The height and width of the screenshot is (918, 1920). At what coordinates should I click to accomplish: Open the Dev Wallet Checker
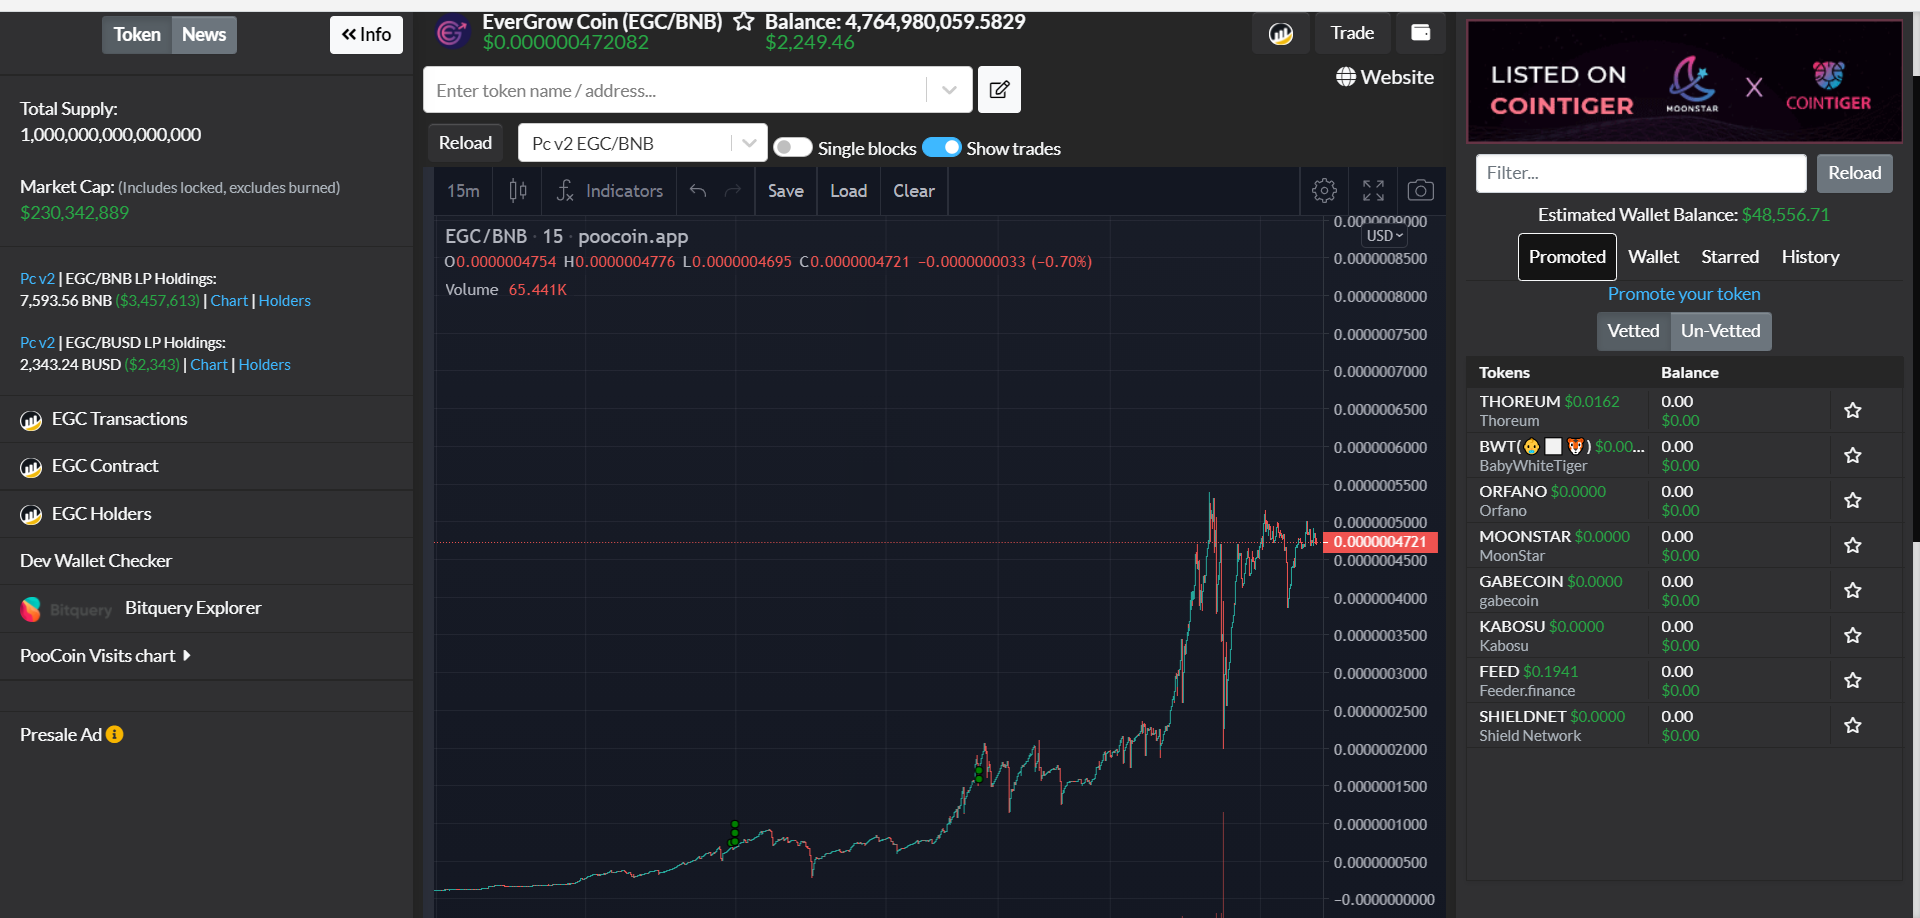tap(96, 561)
